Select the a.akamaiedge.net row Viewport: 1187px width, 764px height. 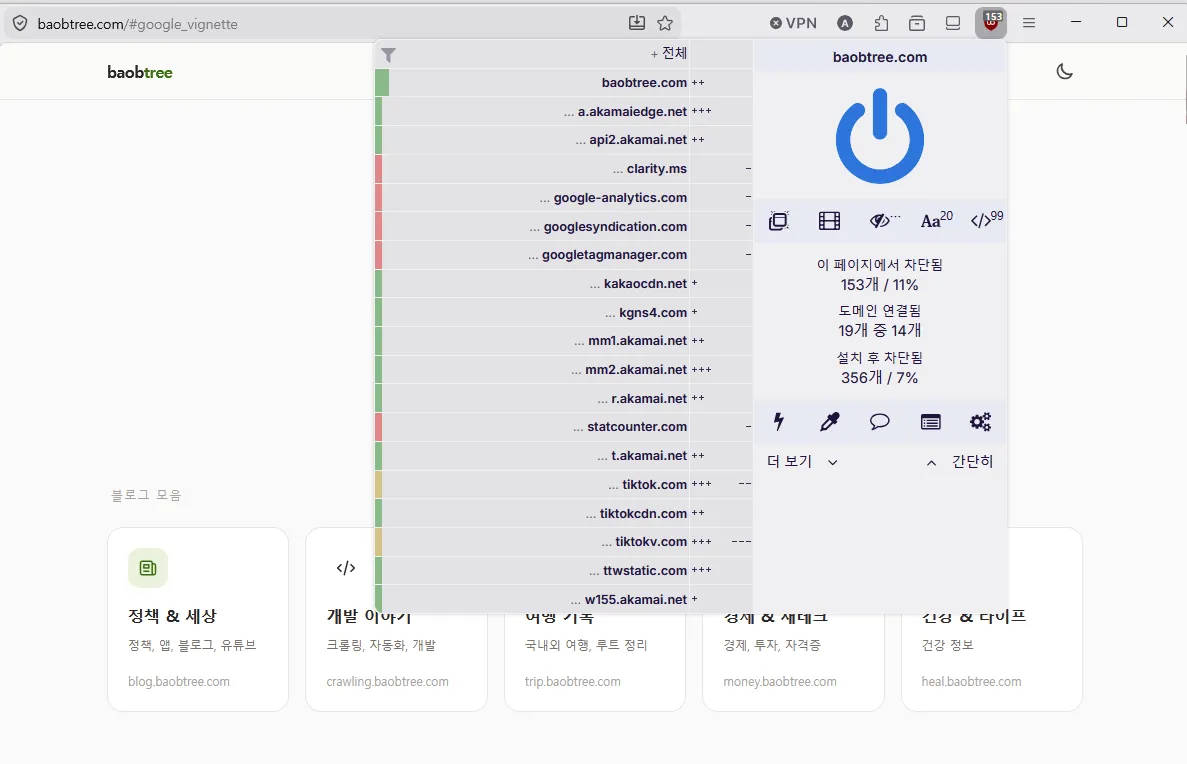click(x=563, y=111)
